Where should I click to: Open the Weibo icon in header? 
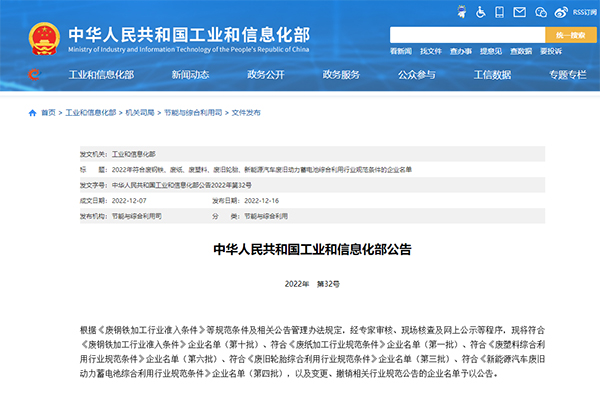tap(561, 12)
